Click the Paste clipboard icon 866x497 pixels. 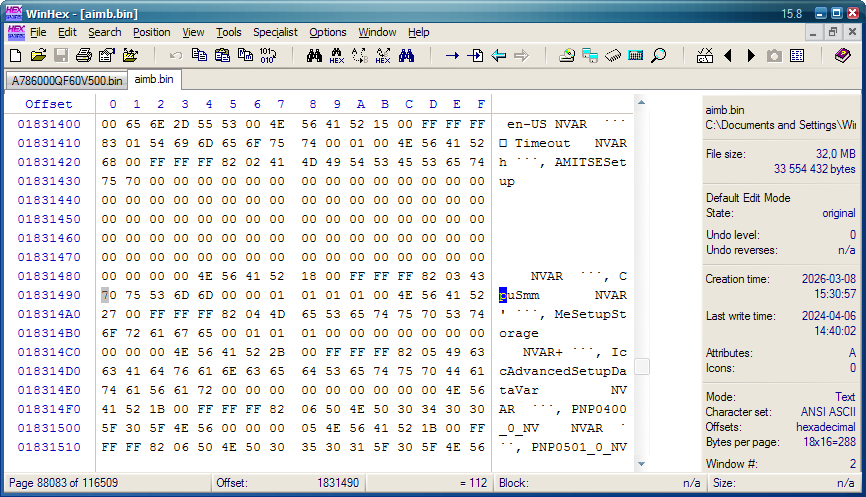pyautogui.click(x=222, y=55)
